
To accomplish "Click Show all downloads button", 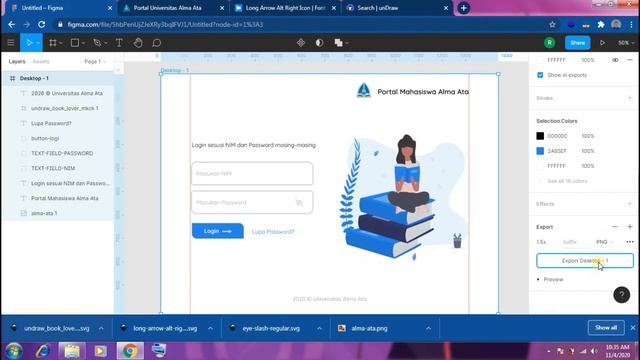I will [x=606, y=328].
